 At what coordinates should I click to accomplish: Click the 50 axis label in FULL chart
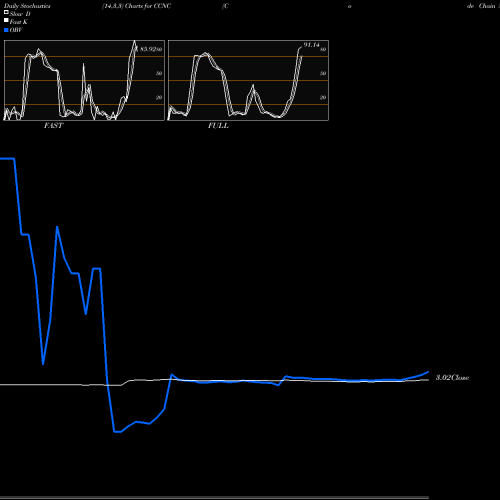(x=323, y=73)
